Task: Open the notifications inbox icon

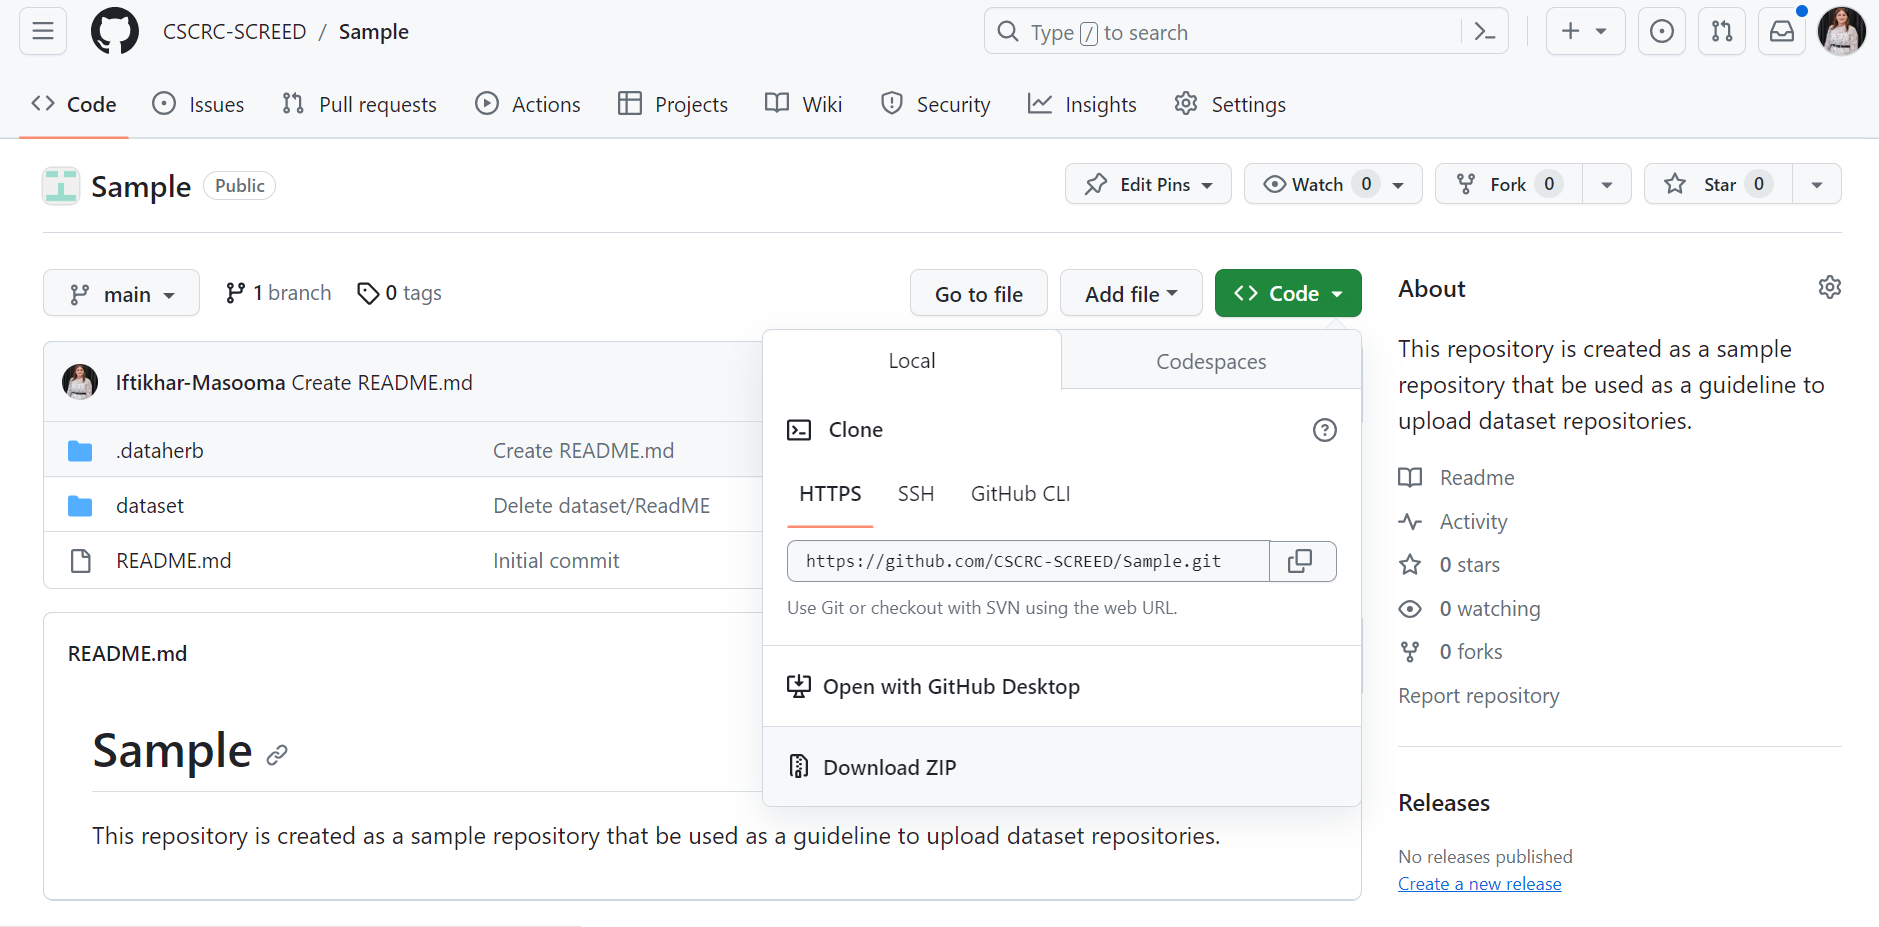Action: (x=1782, y=32)
